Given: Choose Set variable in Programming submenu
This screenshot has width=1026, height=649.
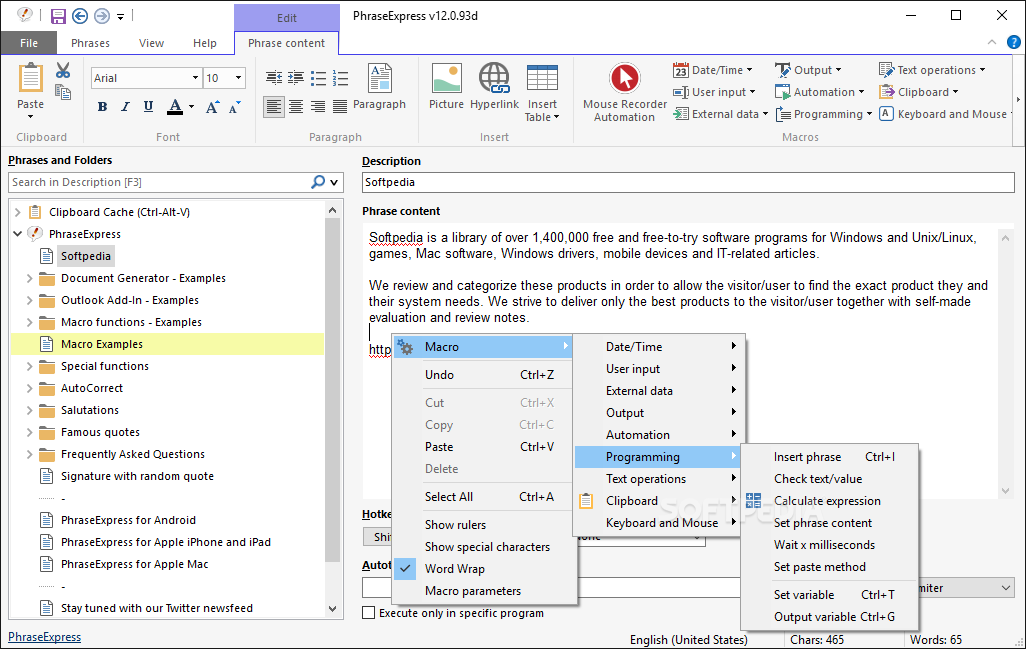Looking at the screenshot, I should pyautogui.click(x=830, y=595).
